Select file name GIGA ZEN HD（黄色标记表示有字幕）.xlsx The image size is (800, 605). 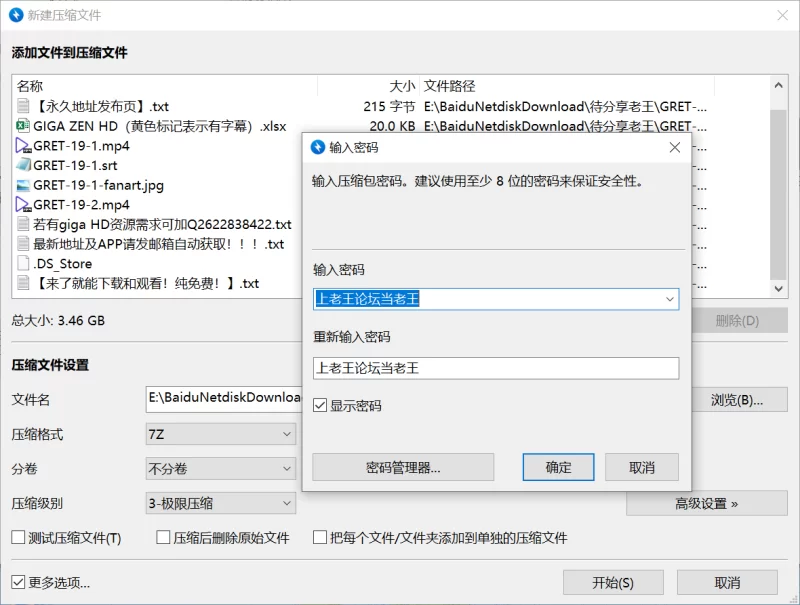[x=160, y=126]
